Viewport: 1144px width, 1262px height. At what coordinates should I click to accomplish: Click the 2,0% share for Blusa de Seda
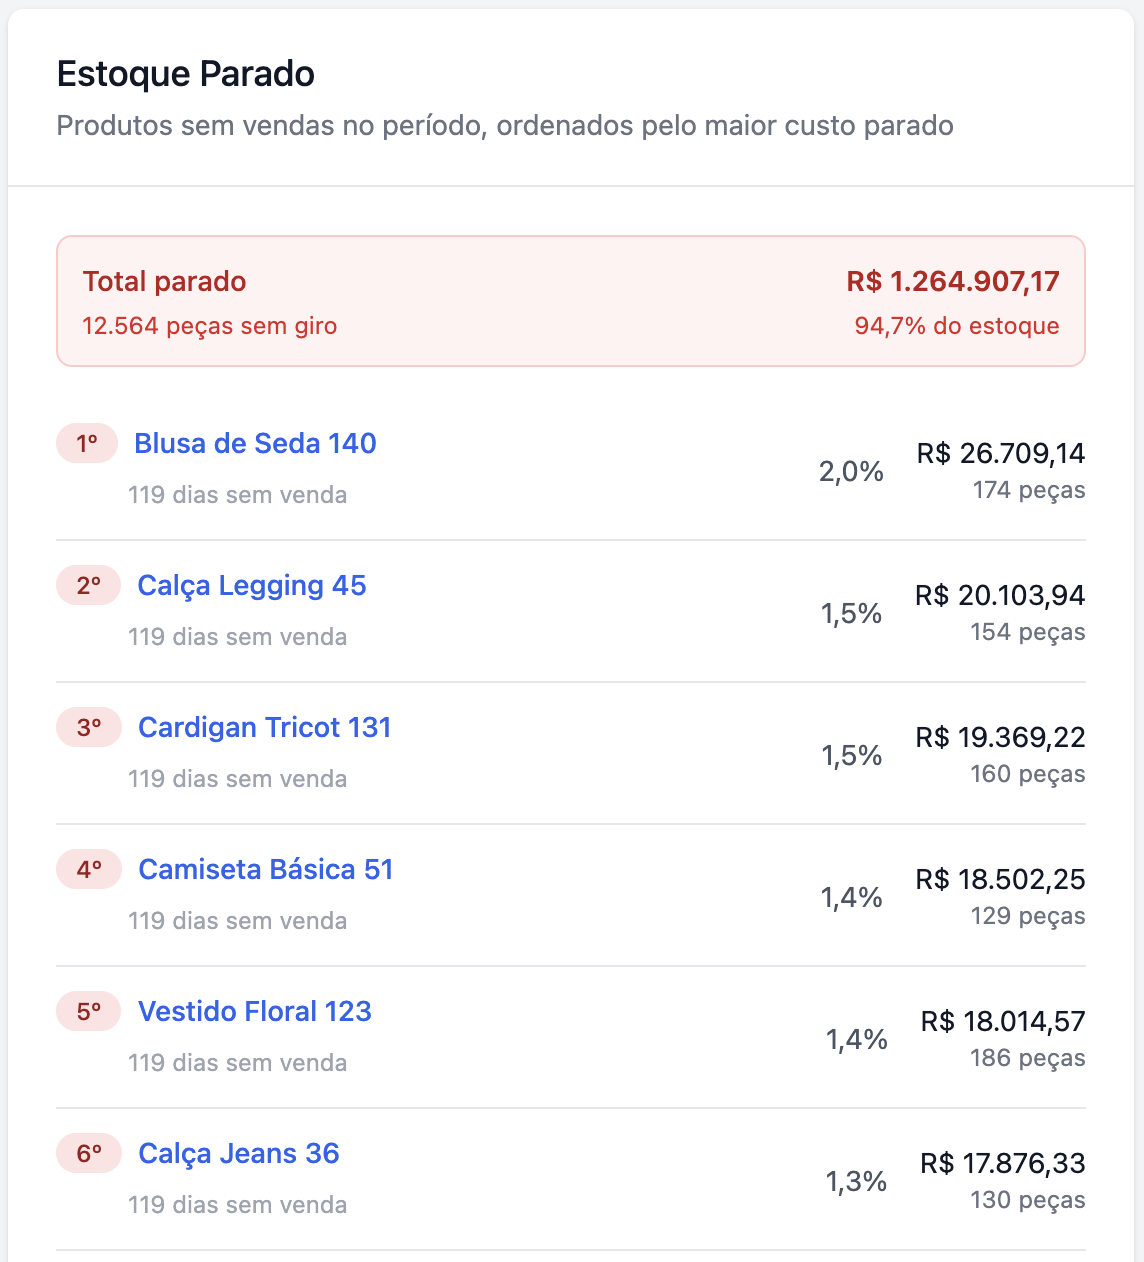click(x=851, y=471)
